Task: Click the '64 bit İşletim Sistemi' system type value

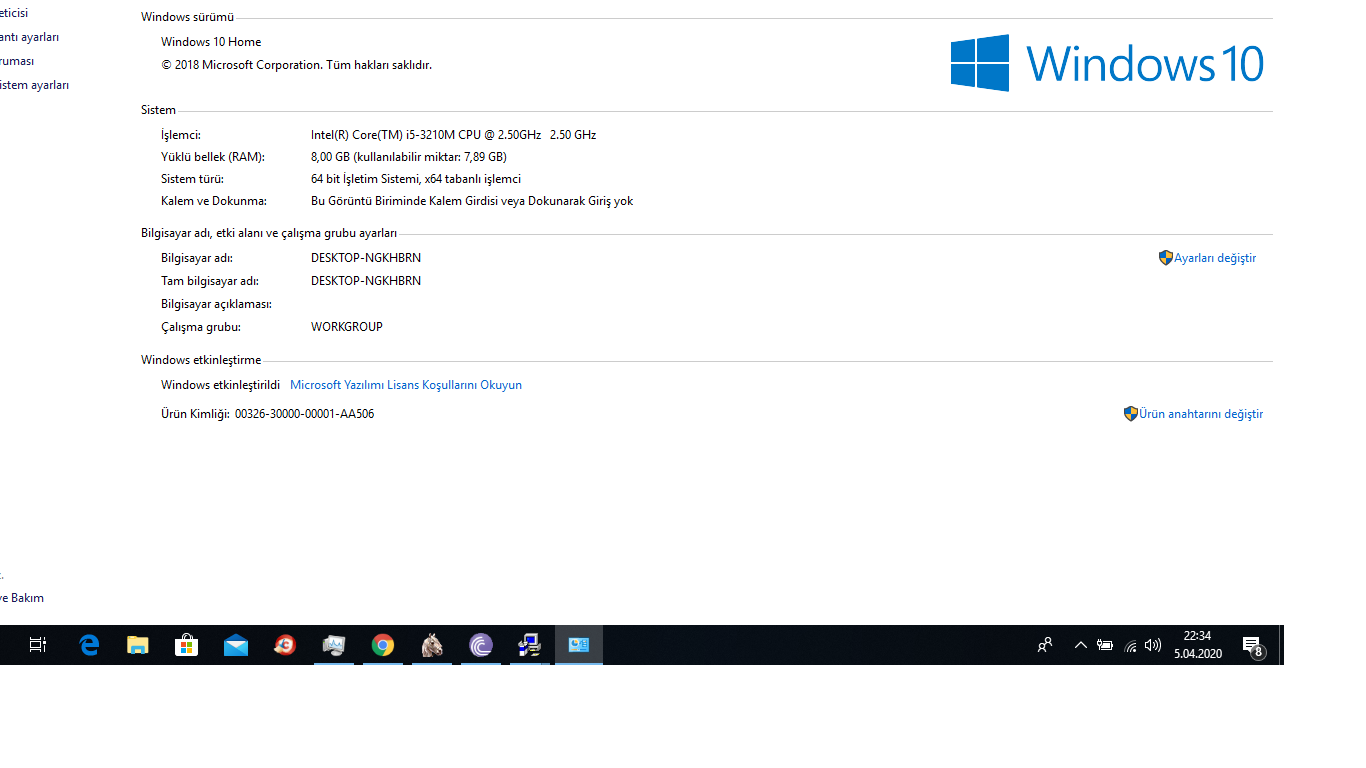Action: [416, 179]
